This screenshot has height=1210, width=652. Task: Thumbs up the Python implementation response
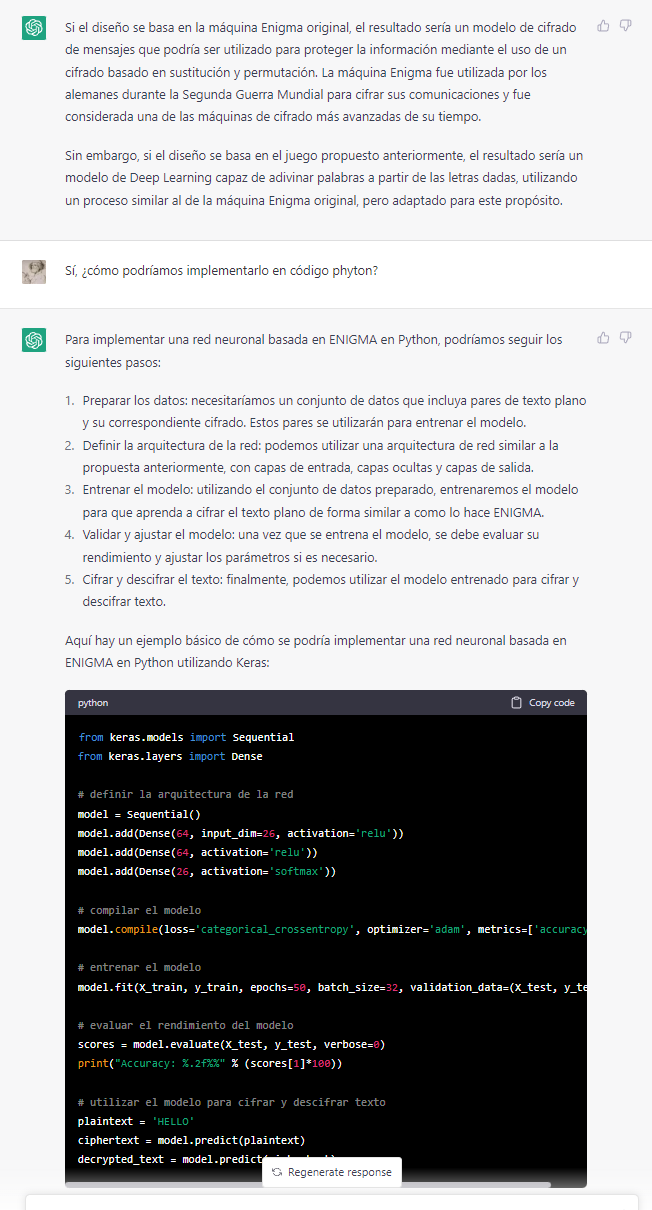click(603, 338)
